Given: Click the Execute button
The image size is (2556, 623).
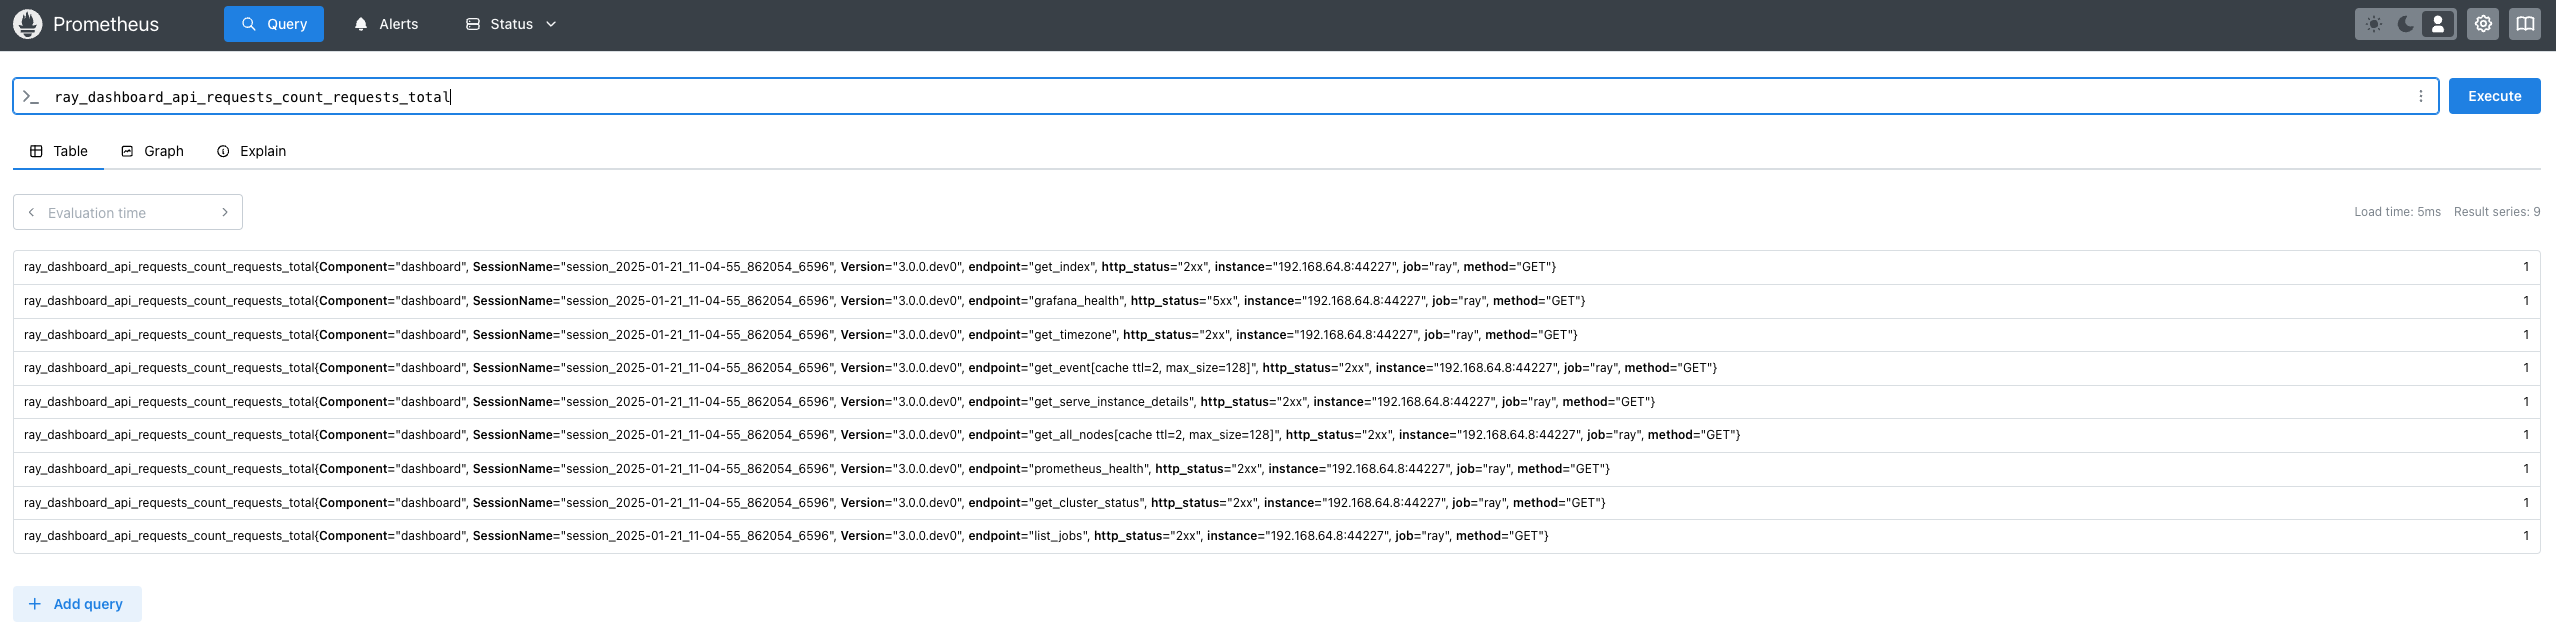Looking at the screenshot, I should [x=2494, y=96].
